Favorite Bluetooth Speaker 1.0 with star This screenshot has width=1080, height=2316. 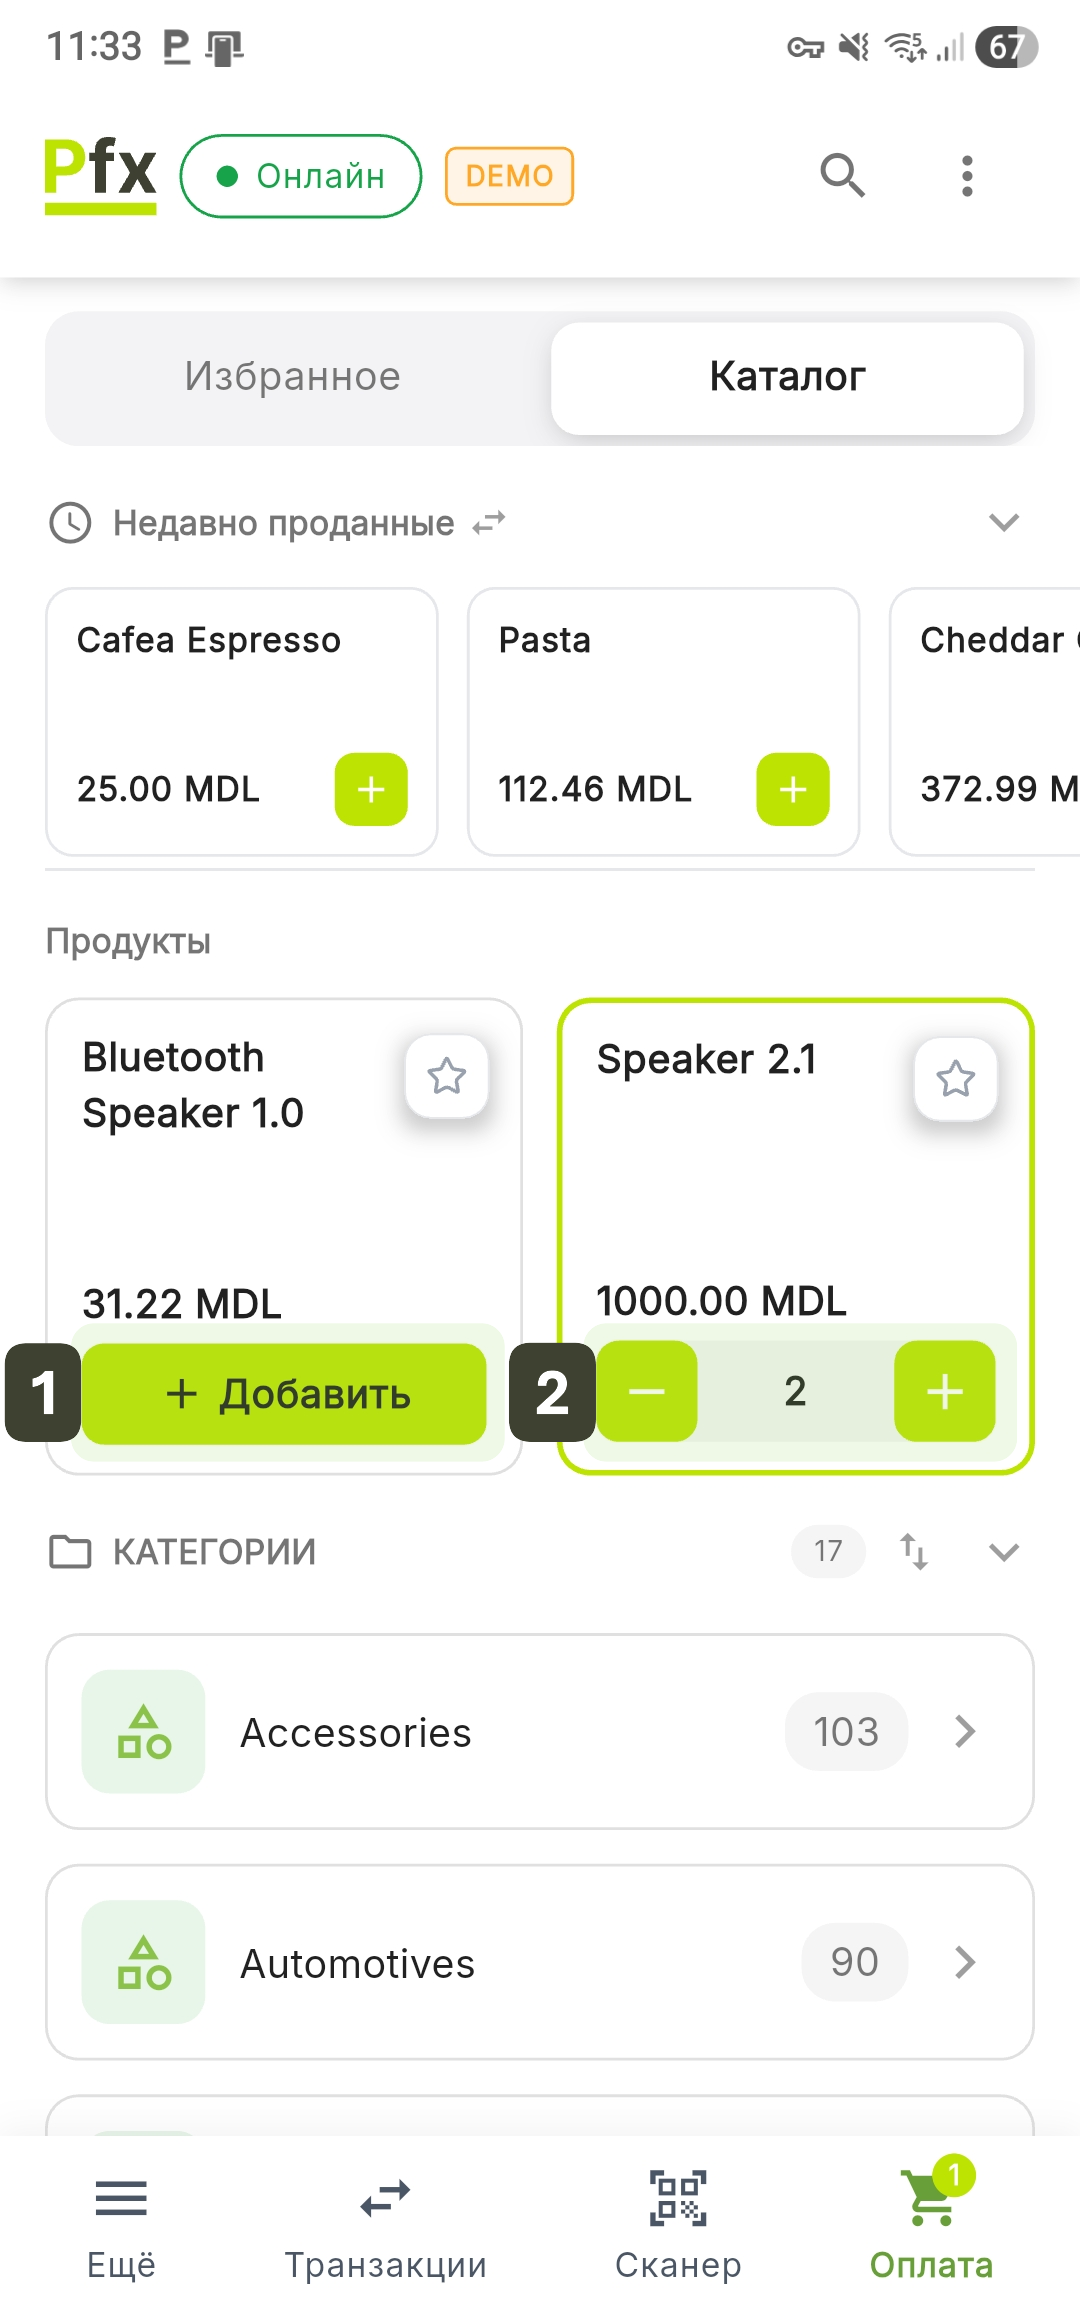click(x=447, y=1077)
